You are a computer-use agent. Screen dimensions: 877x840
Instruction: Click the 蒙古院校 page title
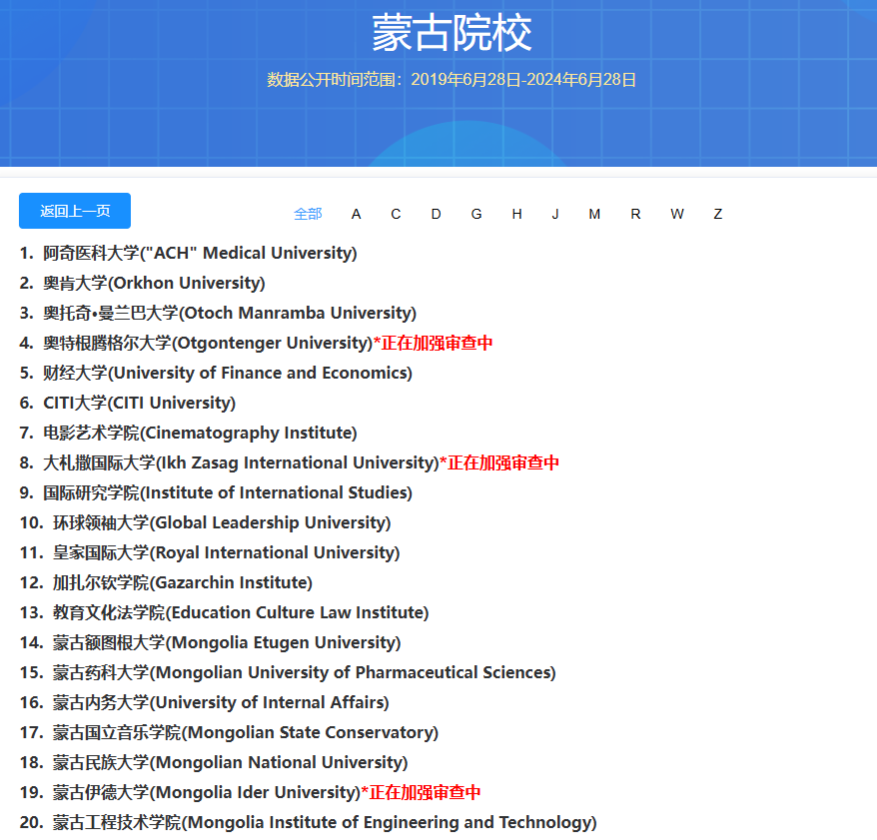[438, 30]
